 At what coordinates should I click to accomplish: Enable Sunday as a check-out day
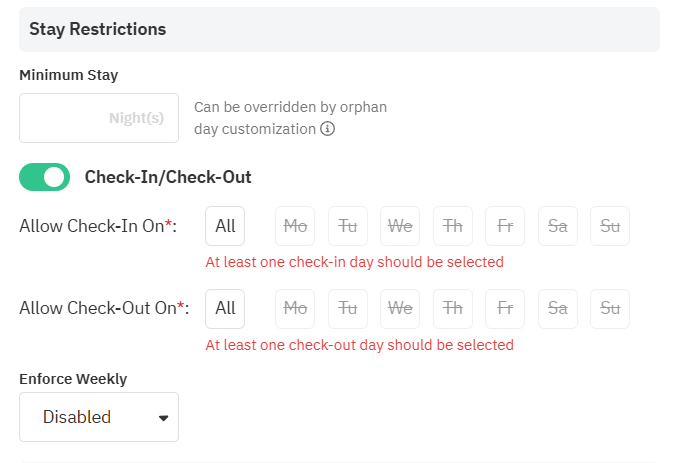[x=610, y=308]
